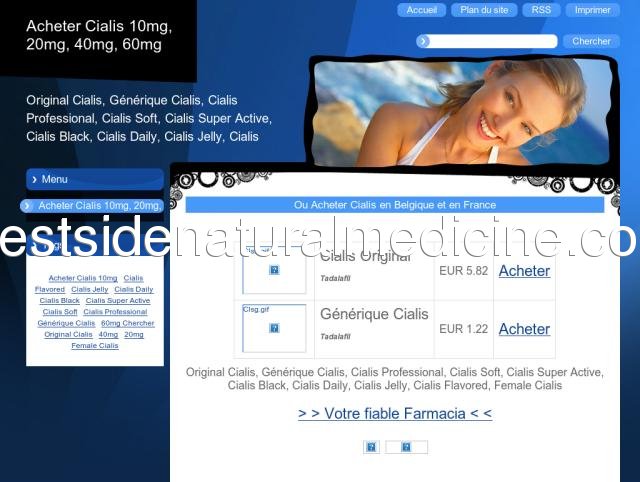Open tag link Cialis Soft

pos(60,312)
